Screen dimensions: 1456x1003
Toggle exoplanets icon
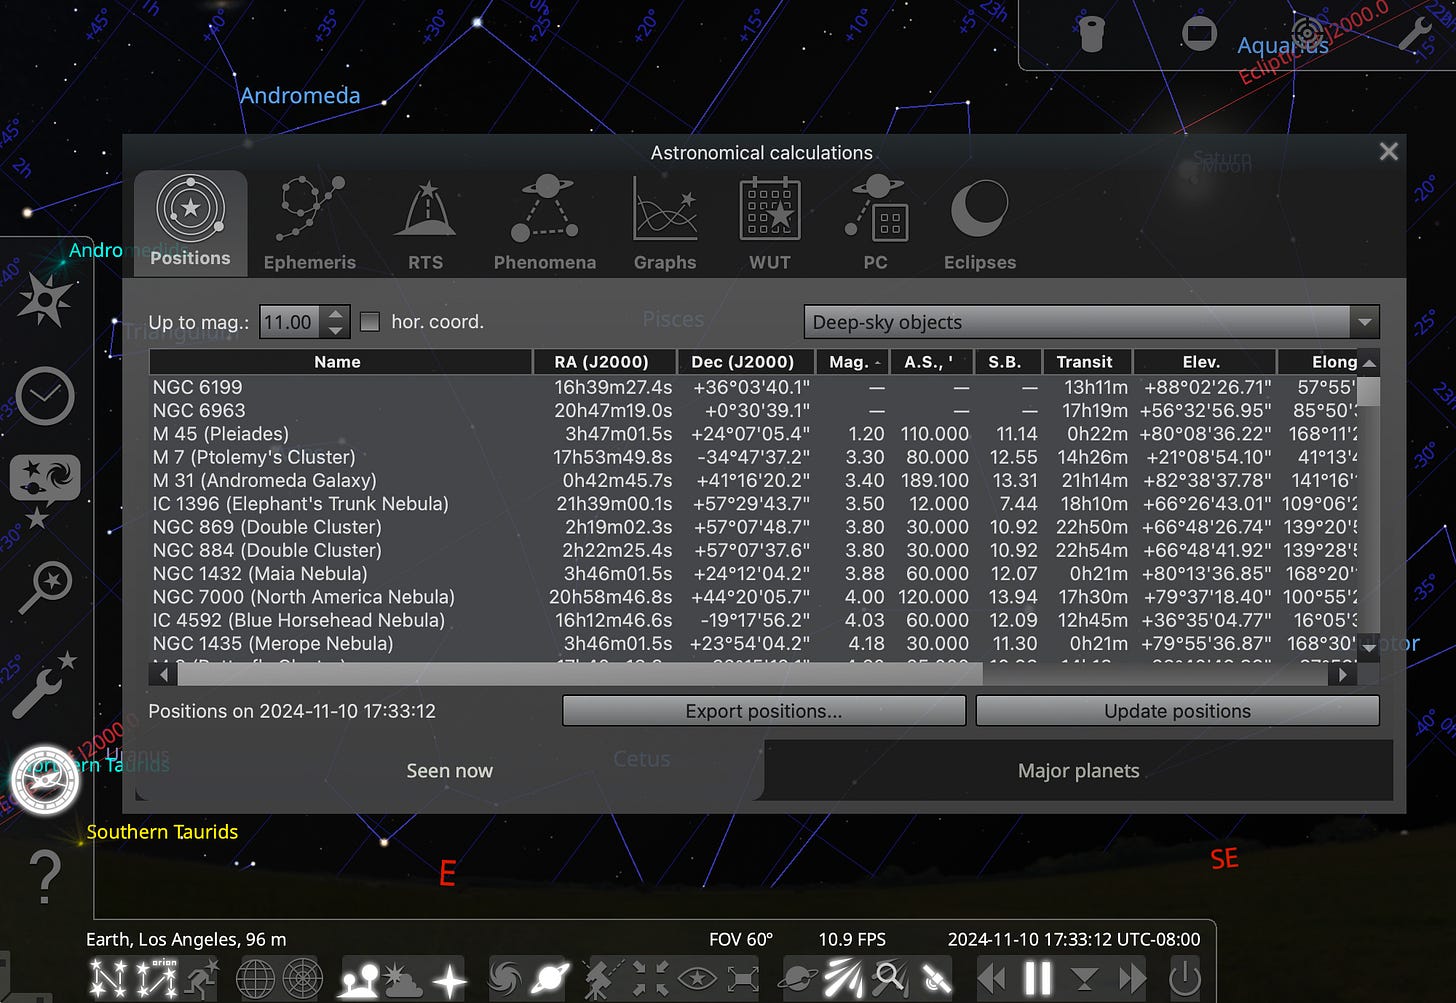click(x=797, y=978)
